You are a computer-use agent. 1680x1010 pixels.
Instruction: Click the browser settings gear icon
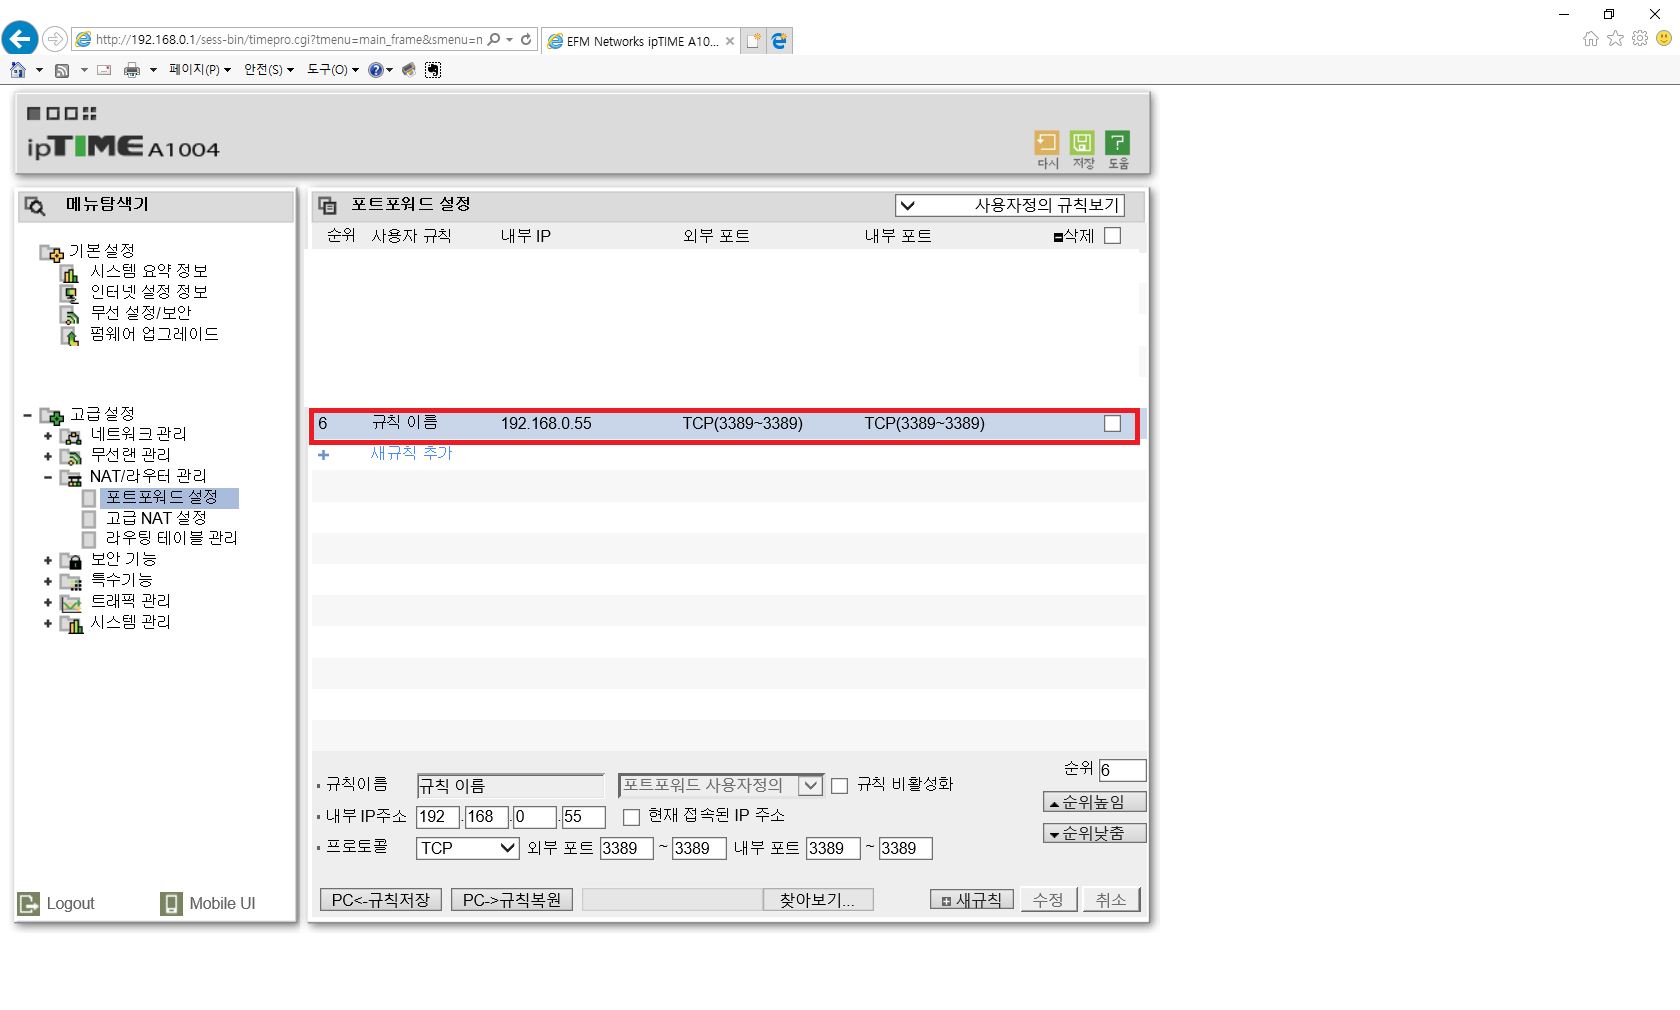[1640, 38]
